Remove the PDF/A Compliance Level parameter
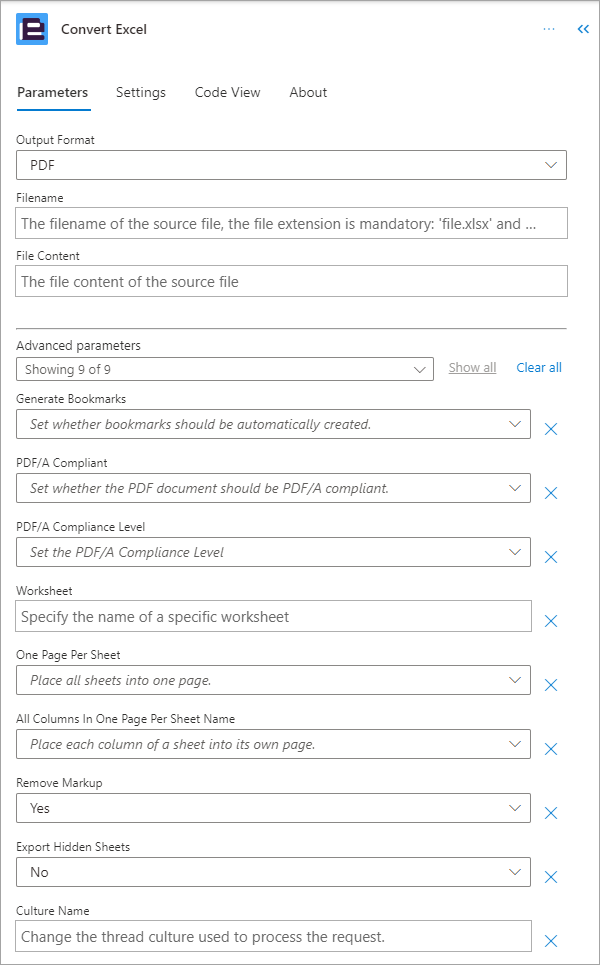The width and height of the screenshot is (600, 965). pos(551,557)
